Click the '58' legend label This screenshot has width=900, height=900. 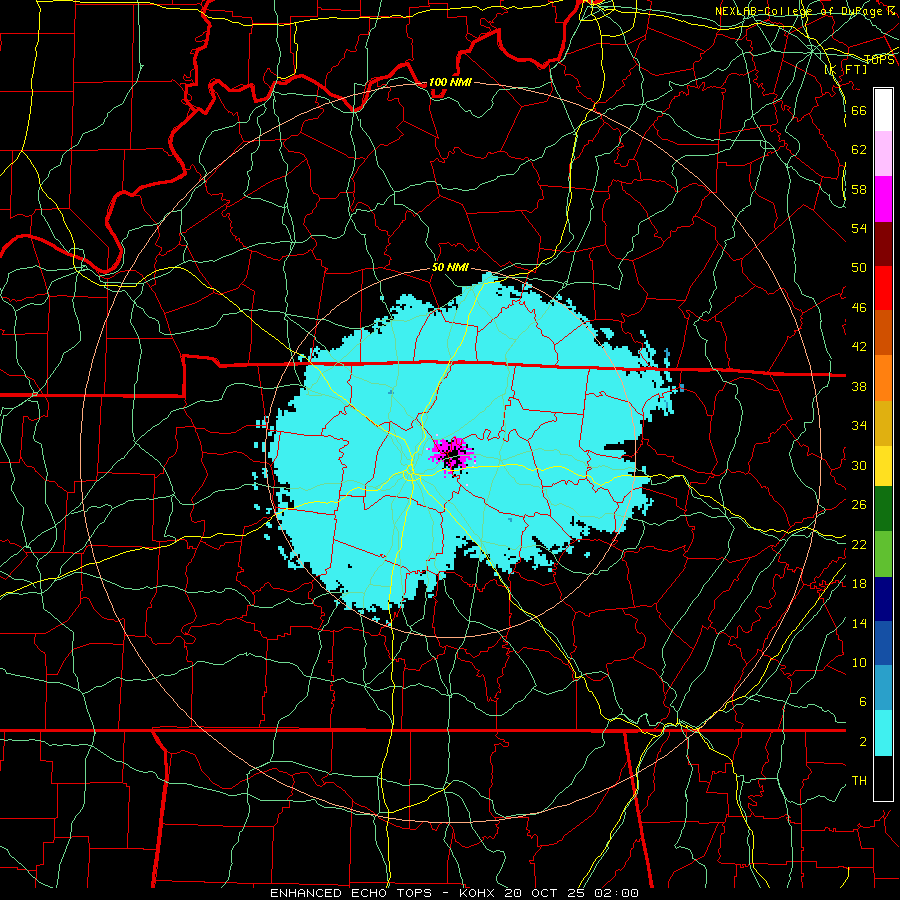click(859, 189)
